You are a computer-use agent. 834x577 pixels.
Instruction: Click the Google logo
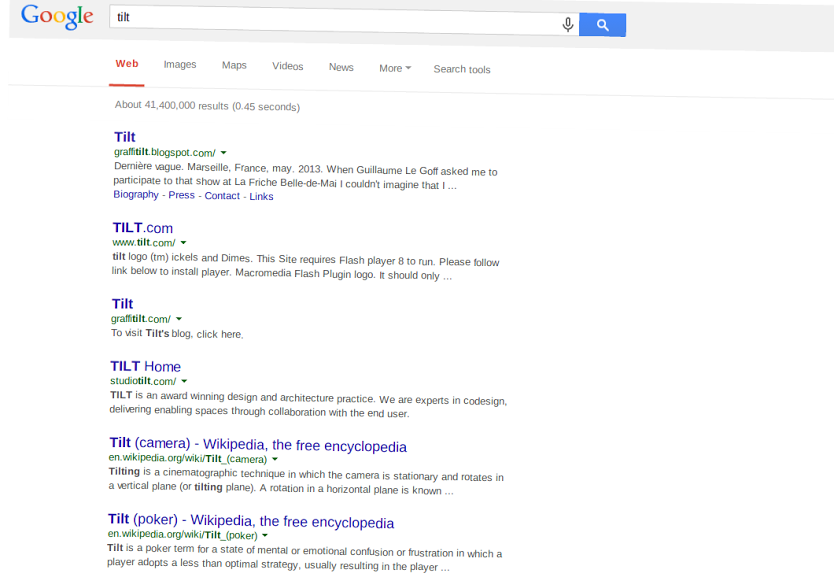click(57, 17)
